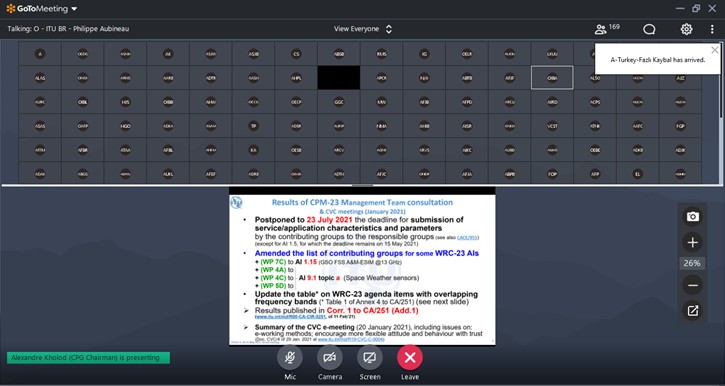Screen dimensions: 725x386
Task: Click the participant grid scrollbar
Action: click(x=720, y=79)
